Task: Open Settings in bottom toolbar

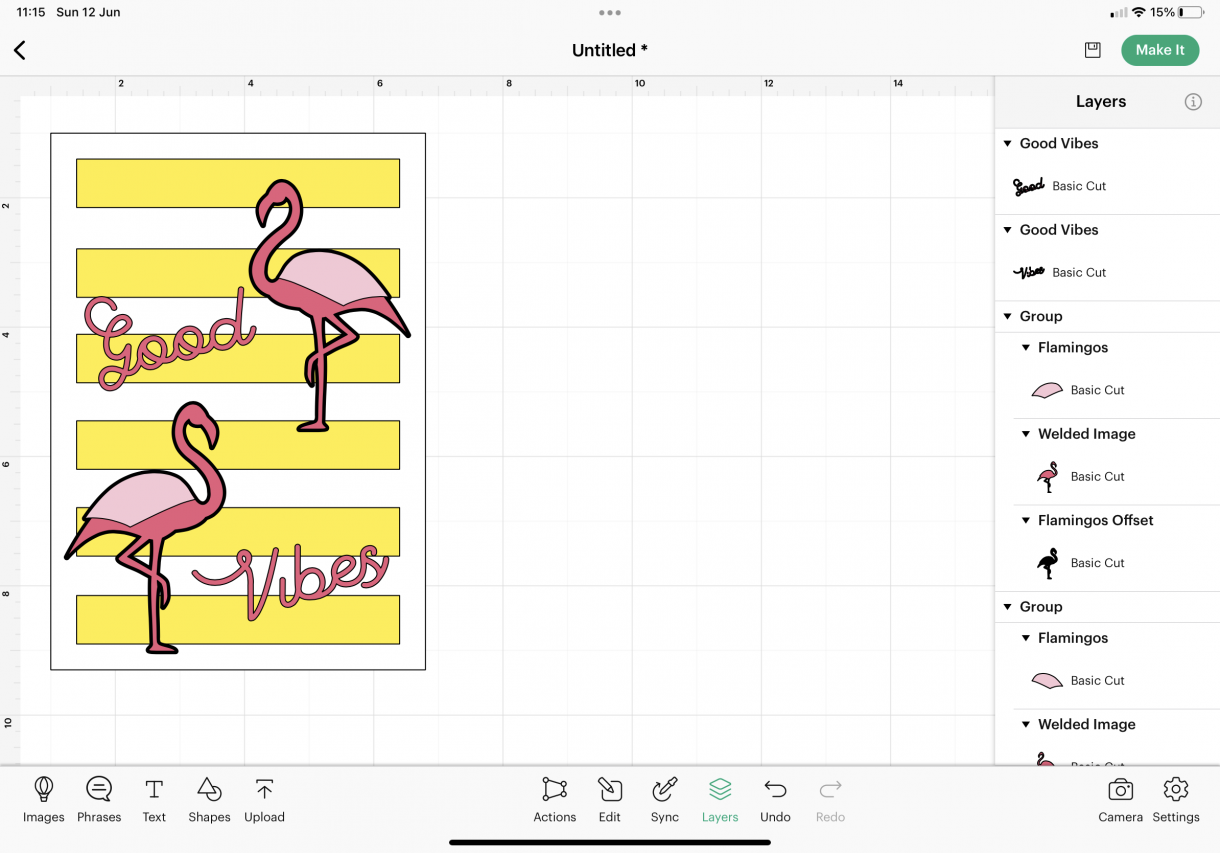Action: [1176, 799]
